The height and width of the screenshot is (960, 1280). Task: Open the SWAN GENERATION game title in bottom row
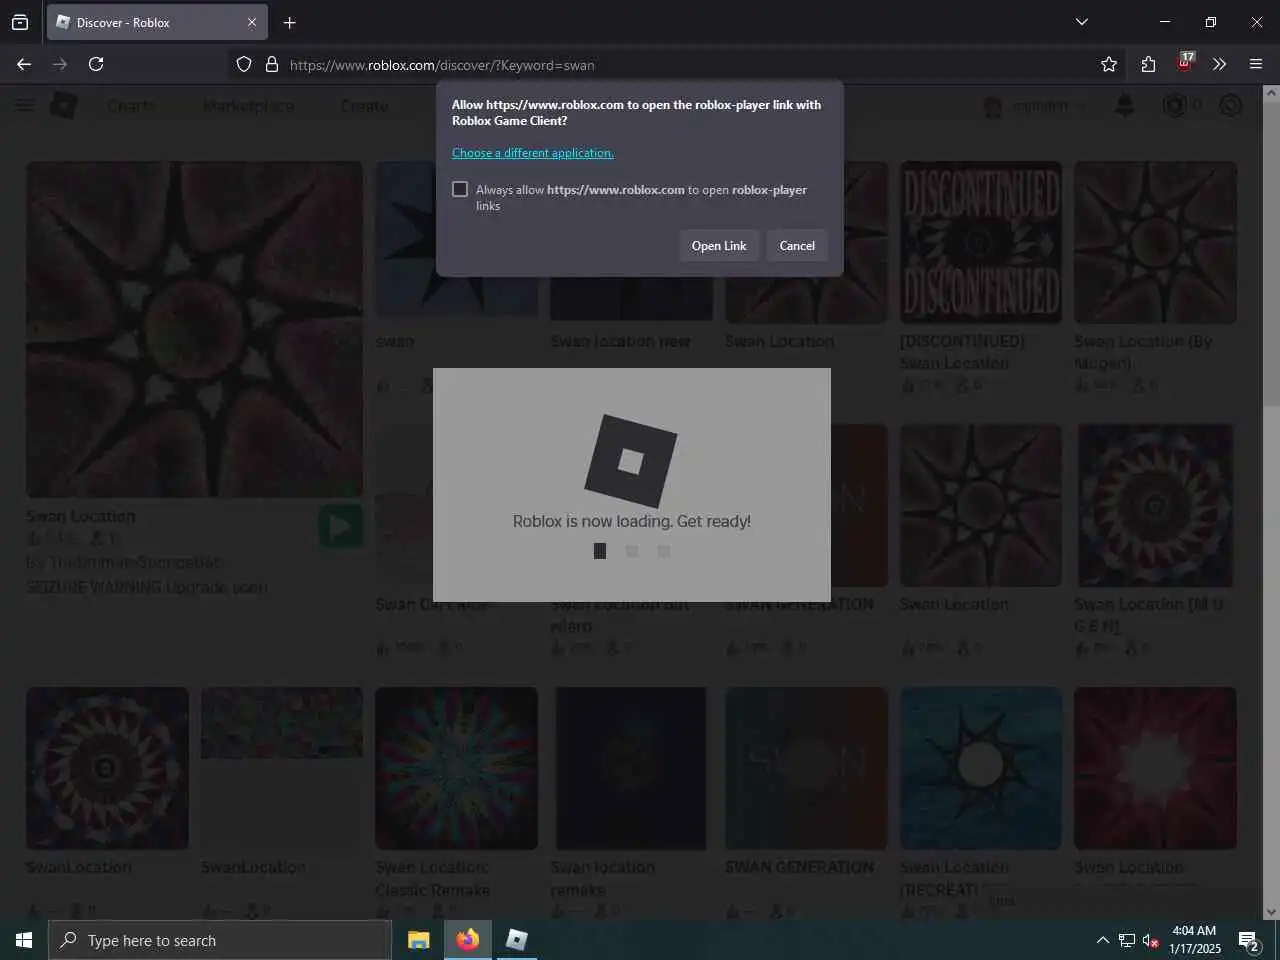pyautogui.click(x=799, y=867)
